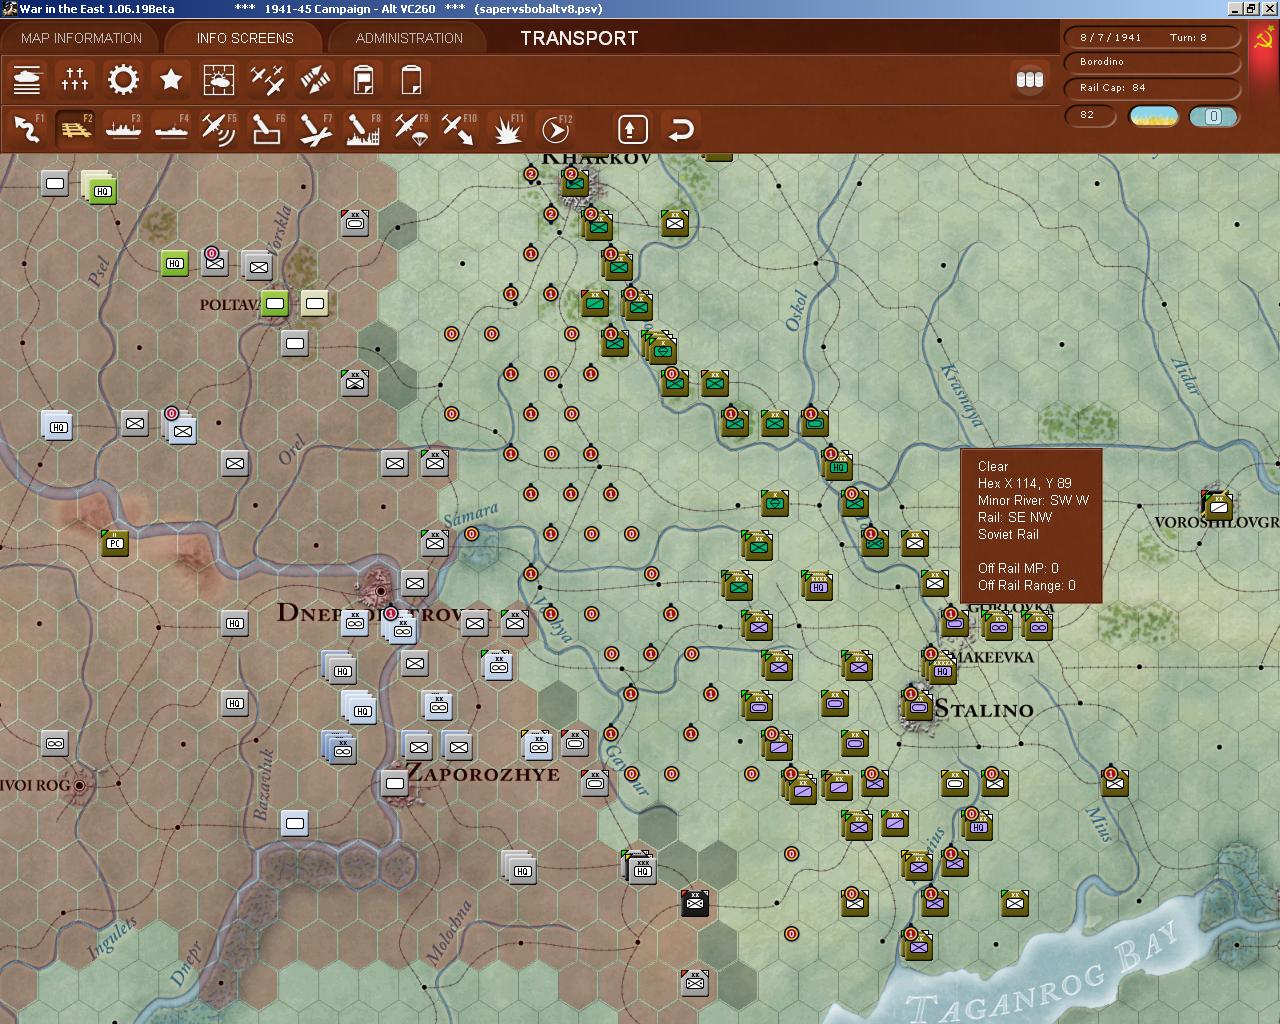This screenshot has height=1024, width=1280.
Task: Open the Administration tab
Action: coord(409,38)
